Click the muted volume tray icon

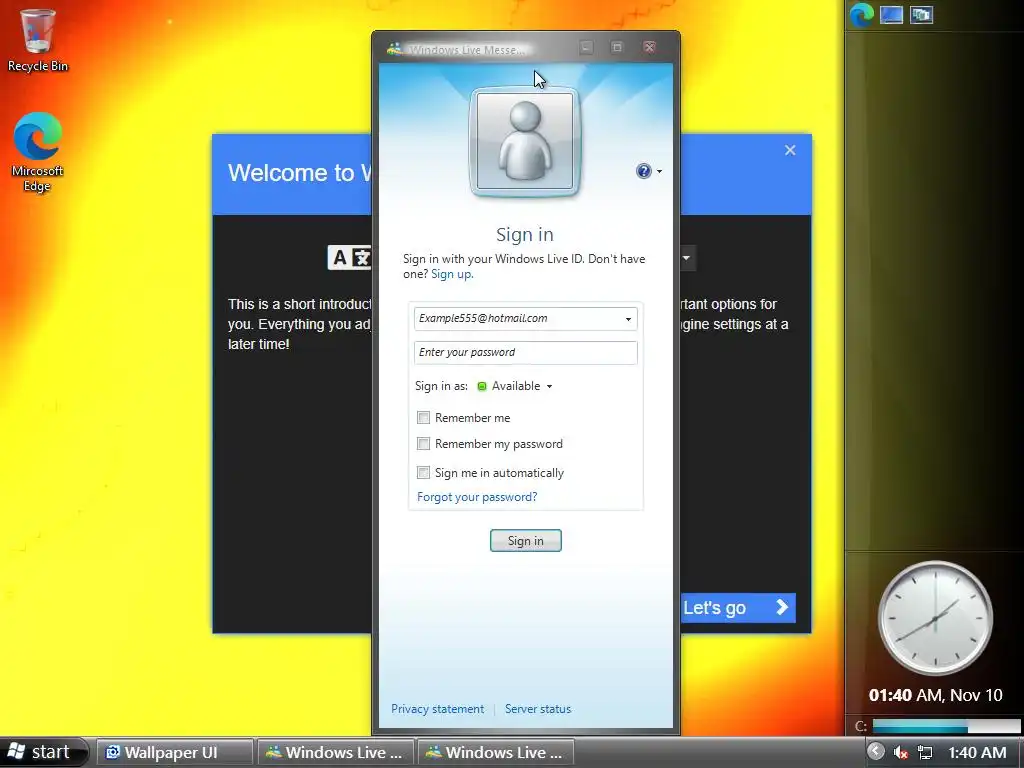click(901, 752)
